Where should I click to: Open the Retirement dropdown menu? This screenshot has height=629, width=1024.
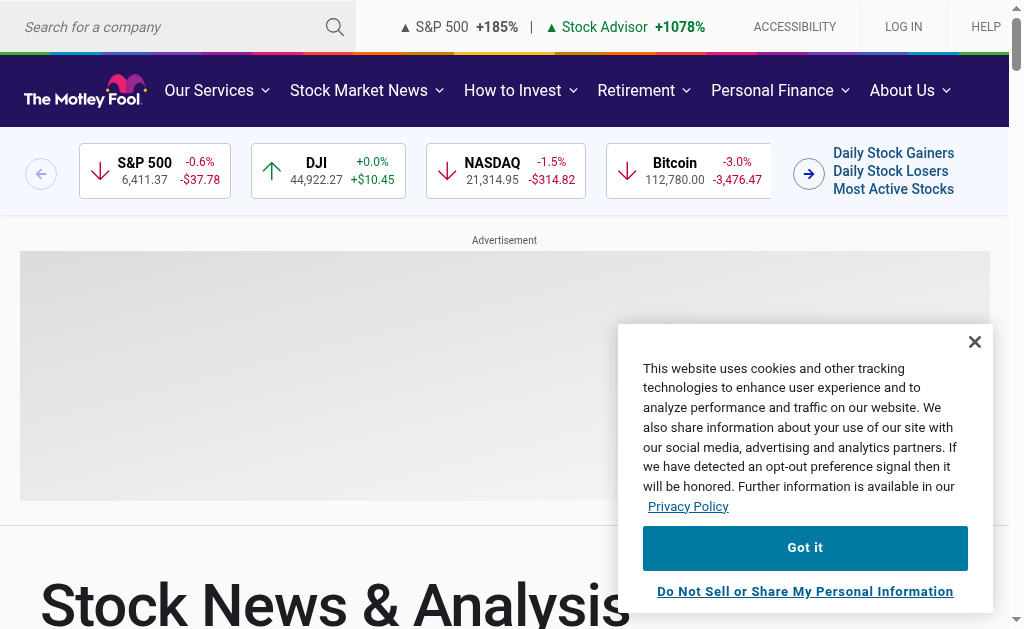644,90
